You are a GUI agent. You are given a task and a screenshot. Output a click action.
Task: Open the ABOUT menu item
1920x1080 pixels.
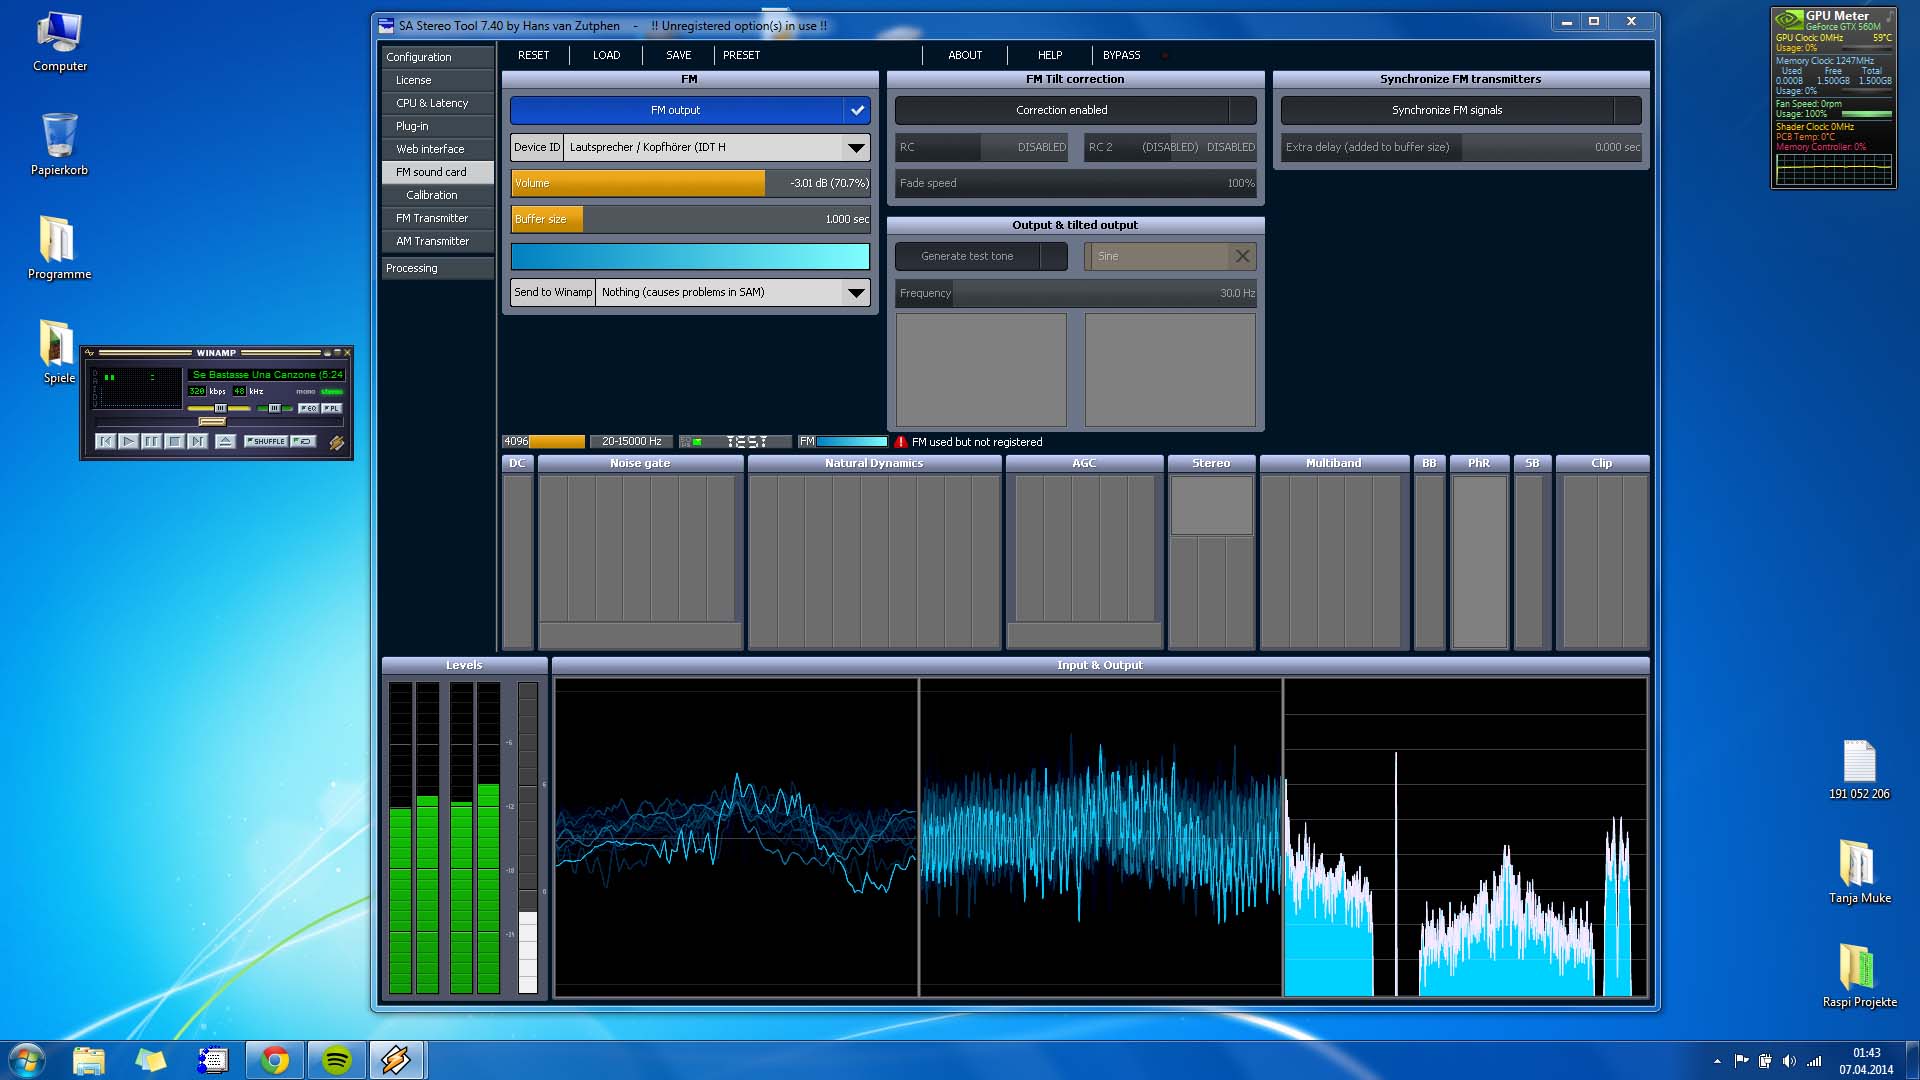(x=965, y=55)
